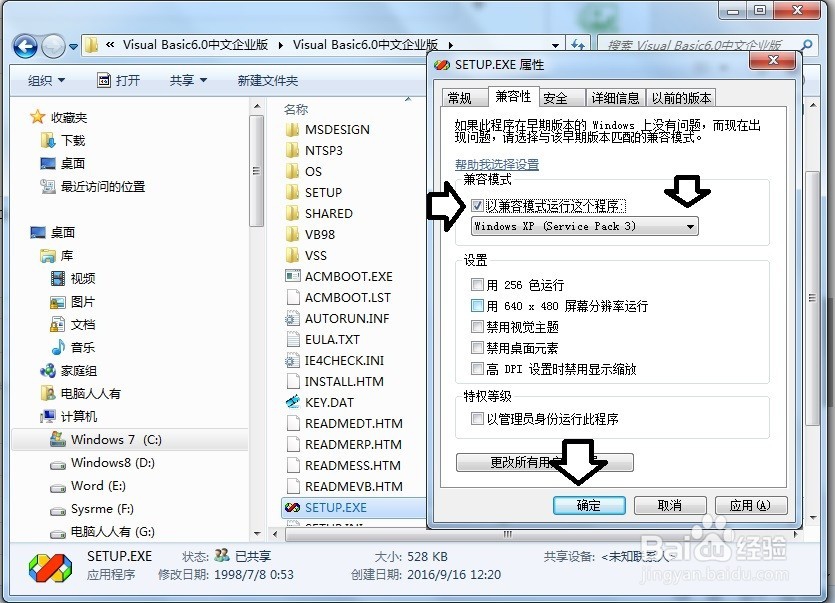Image resolution: width=835 pixels, height=603 pixels.
Task: Uncheck 以兼容模式运行这个程序 checkbox
Action: (477, 205)
